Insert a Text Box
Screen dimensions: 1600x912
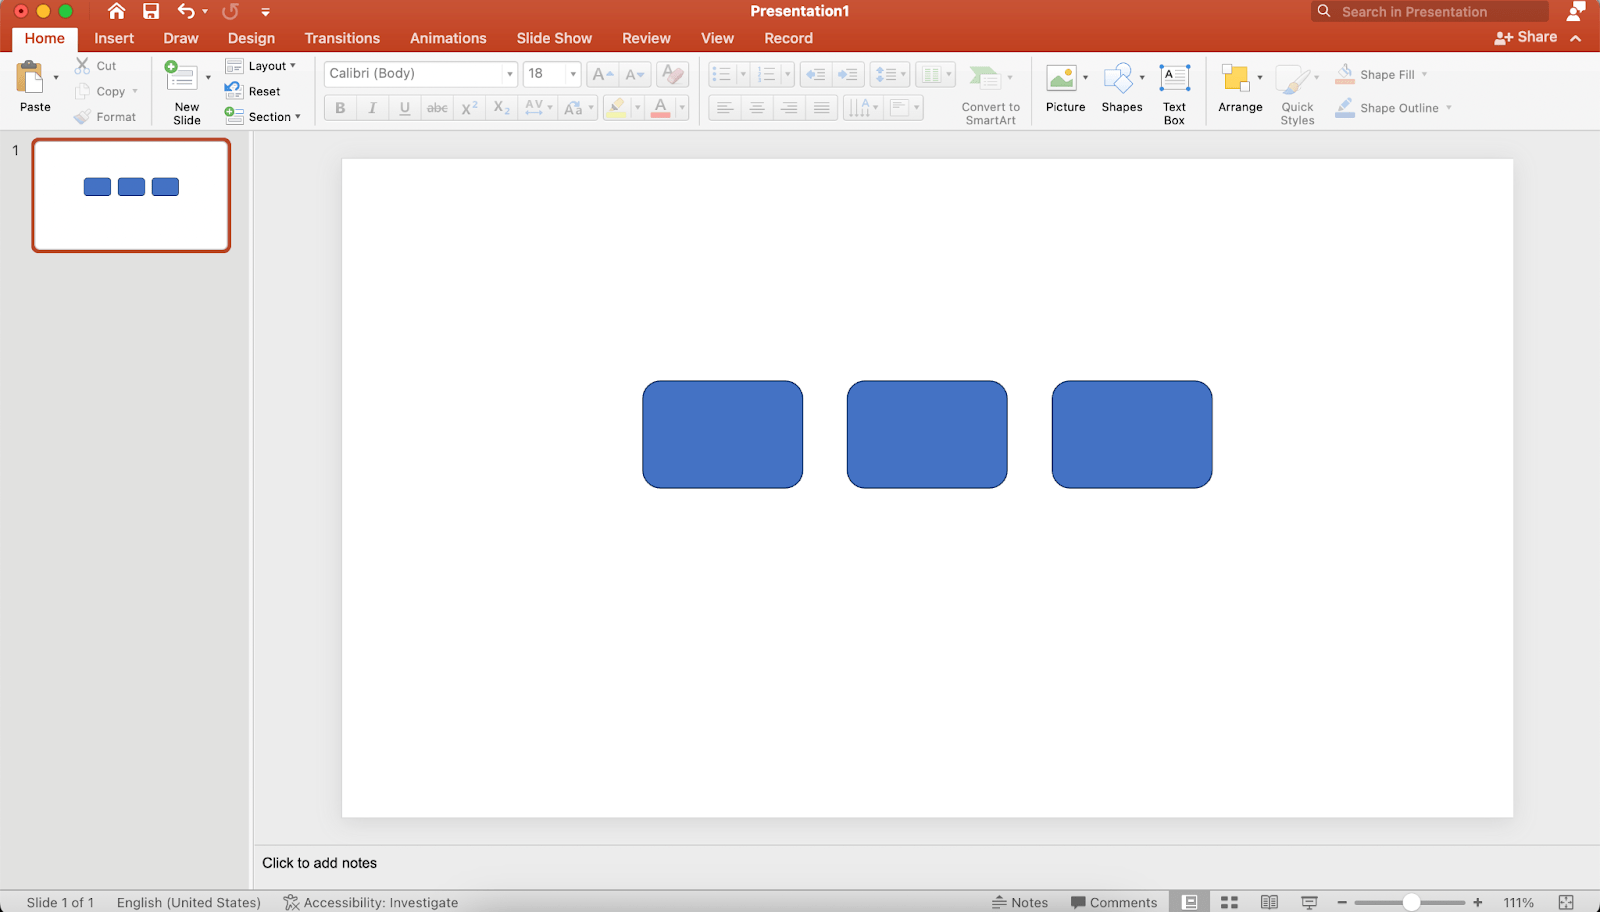click(1173, 90)
